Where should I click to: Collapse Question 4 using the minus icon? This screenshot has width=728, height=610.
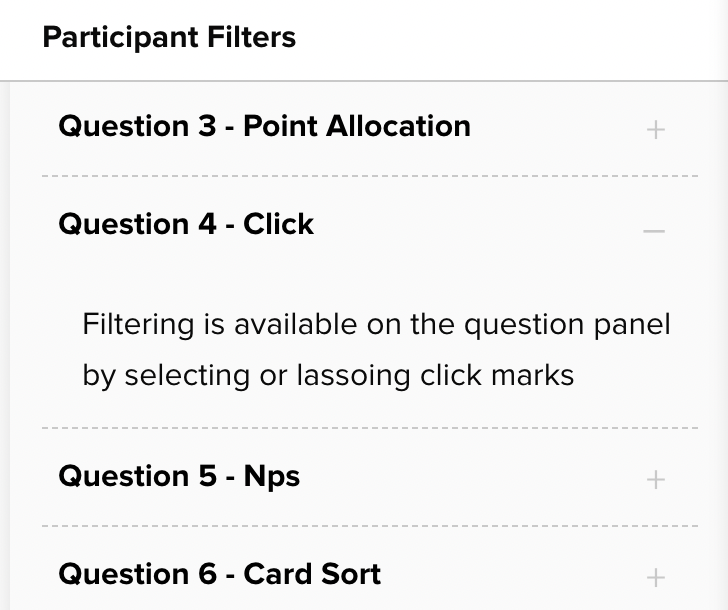point(654,230)
